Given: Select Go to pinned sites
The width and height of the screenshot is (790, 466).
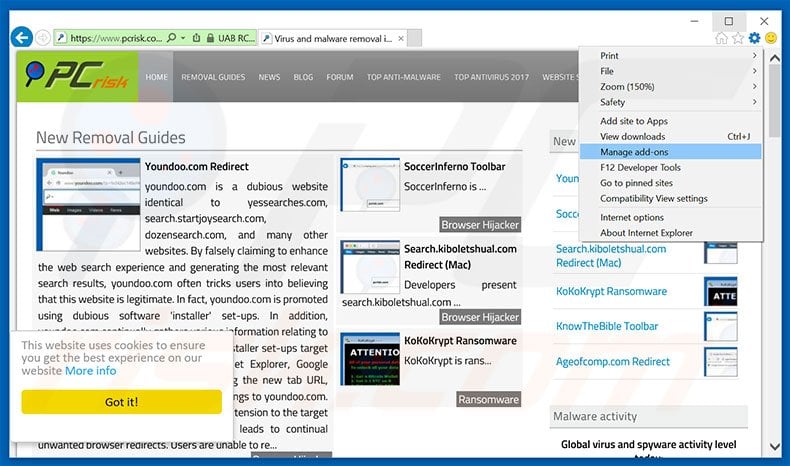Looking at the screenshot, I should point(671,183).
